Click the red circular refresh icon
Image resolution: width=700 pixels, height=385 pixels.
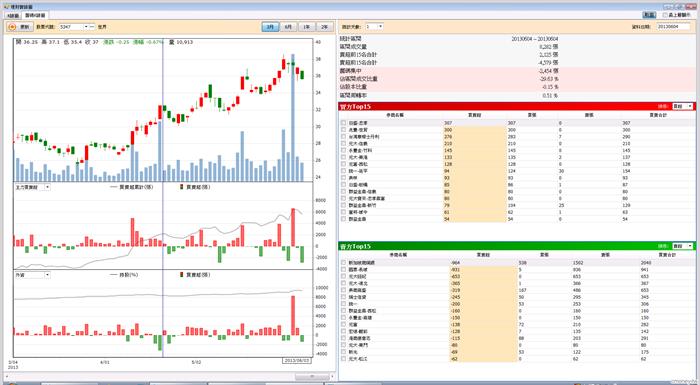pos(12,27)
